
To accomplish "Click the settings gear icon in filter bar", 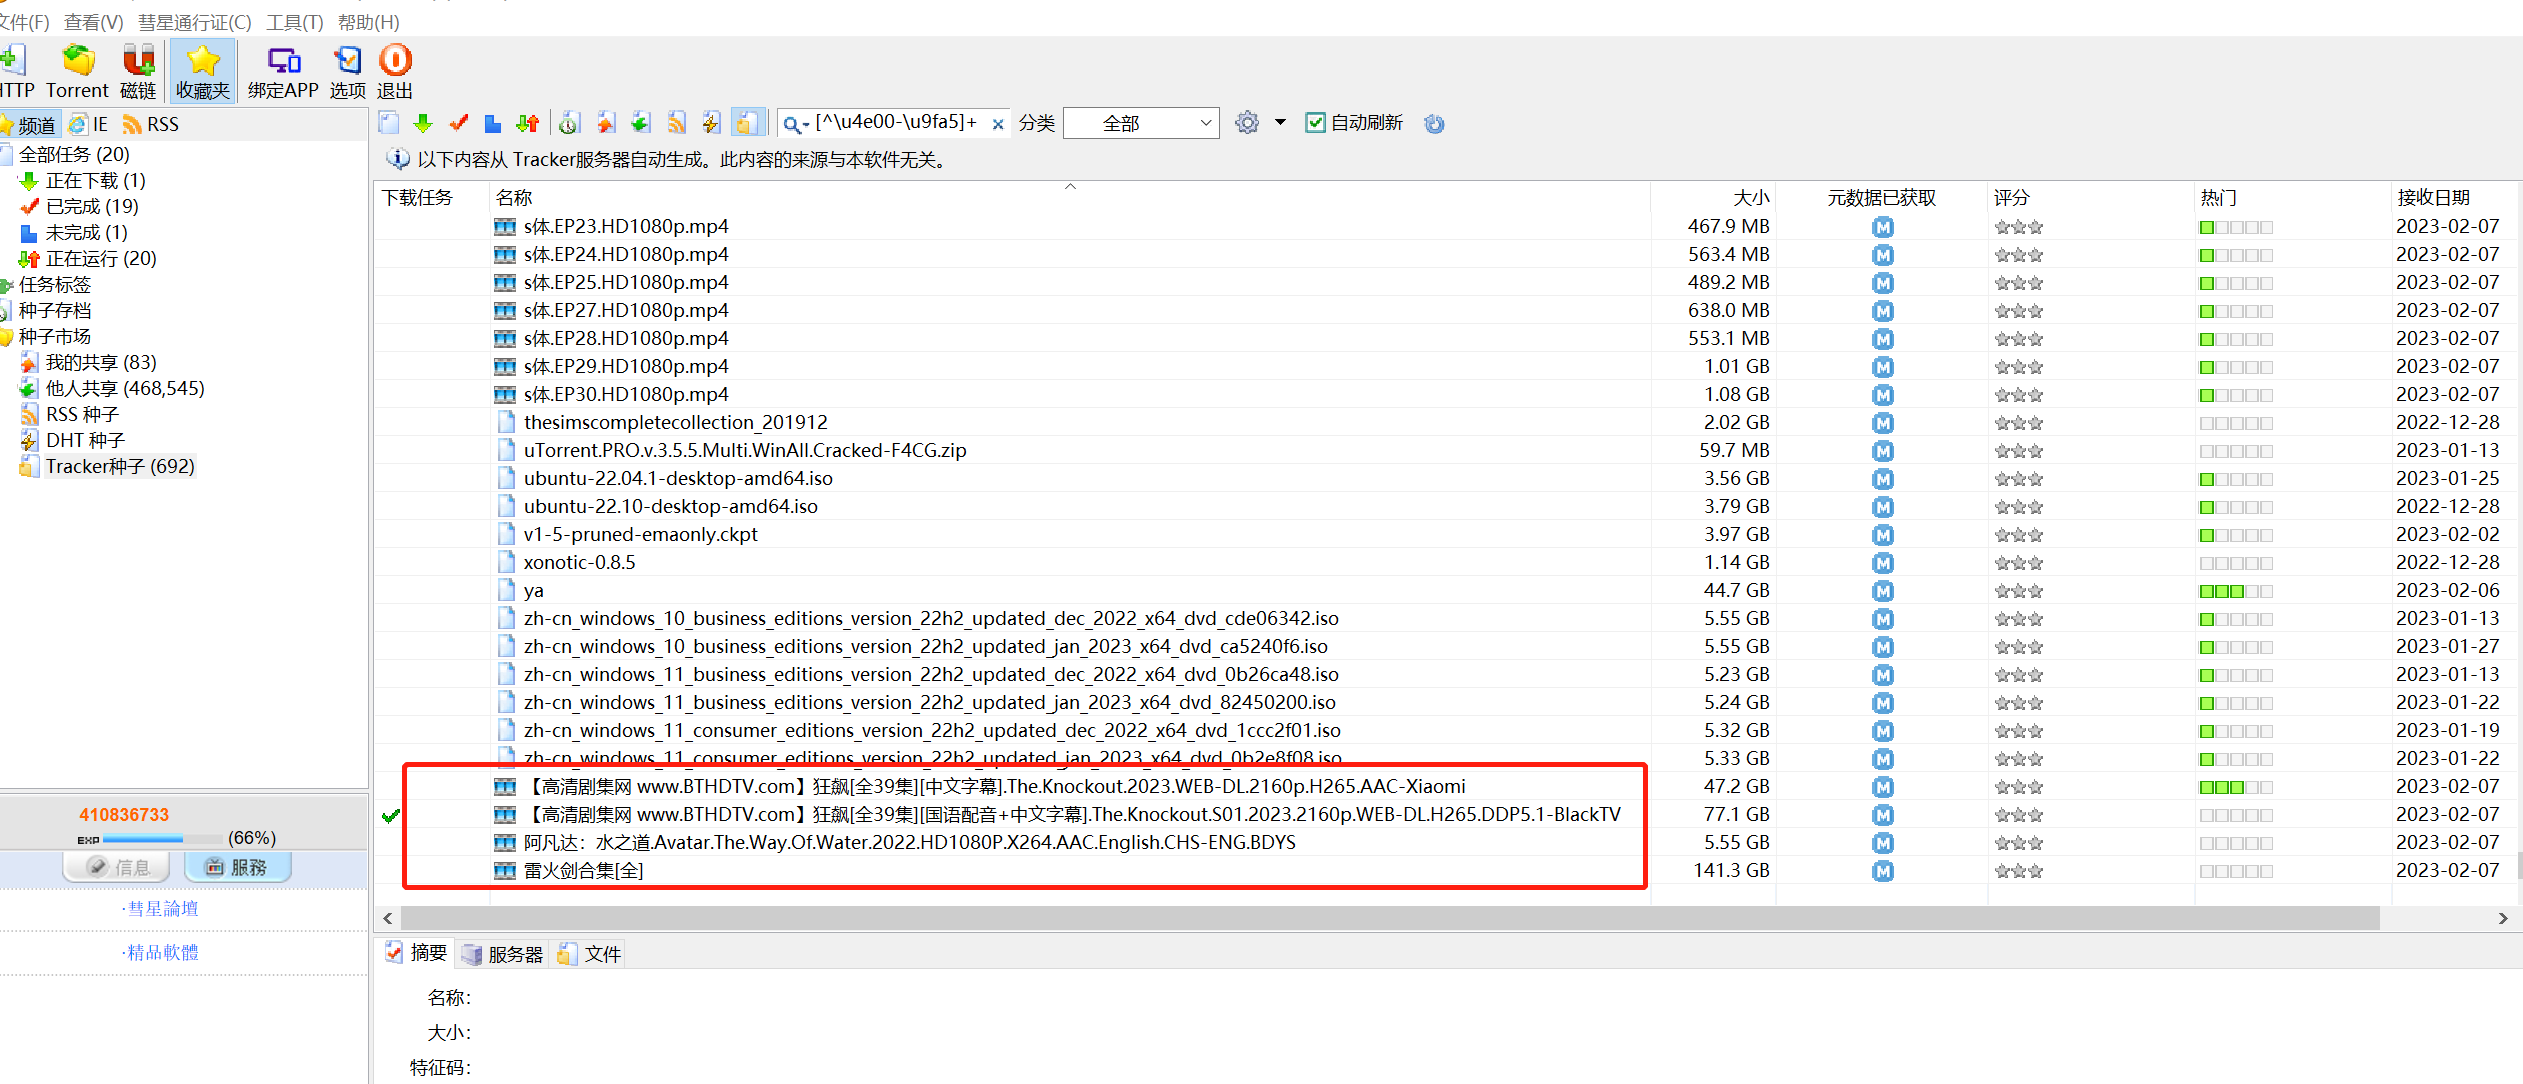I will point(1247,123).
